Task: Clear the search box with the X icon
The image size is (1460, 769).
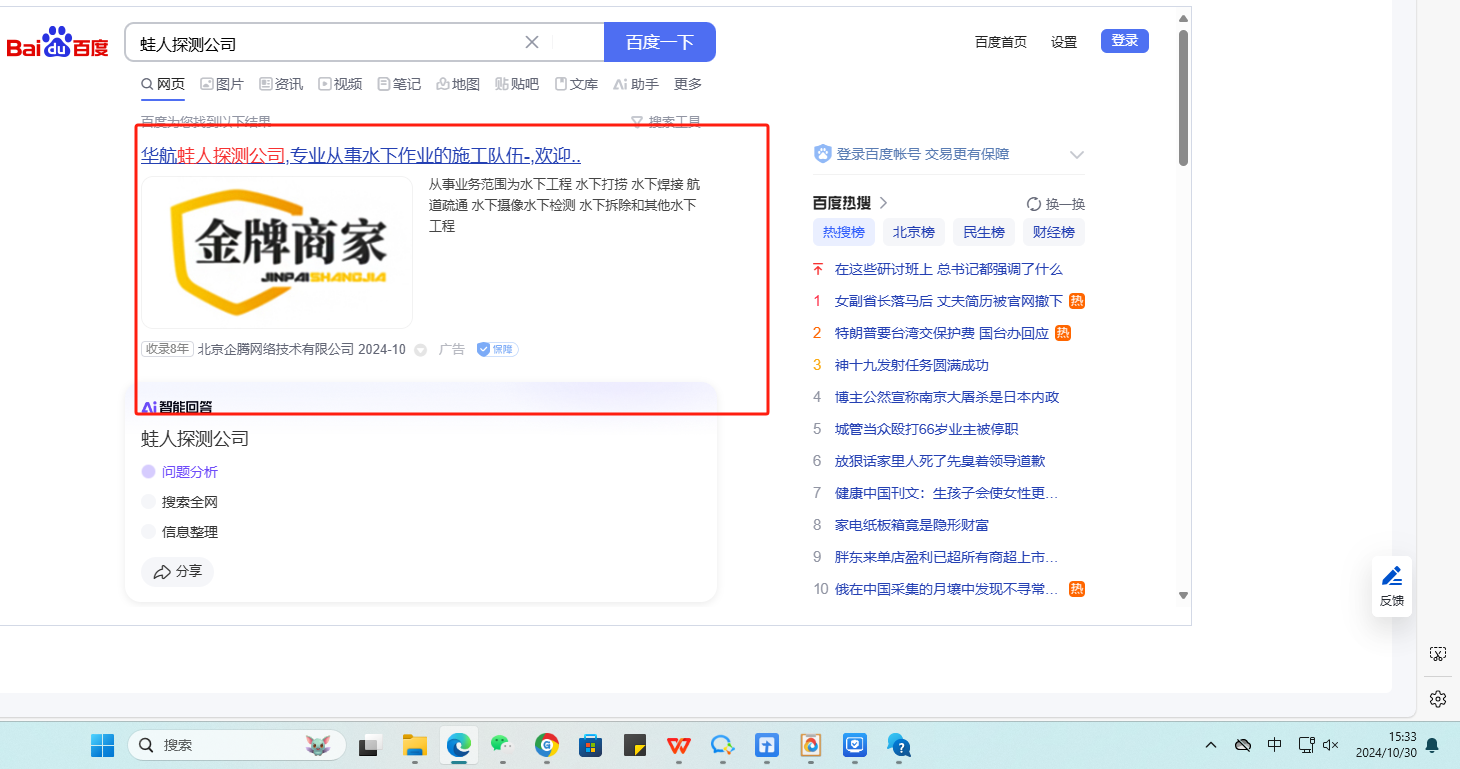Action: 532,42
